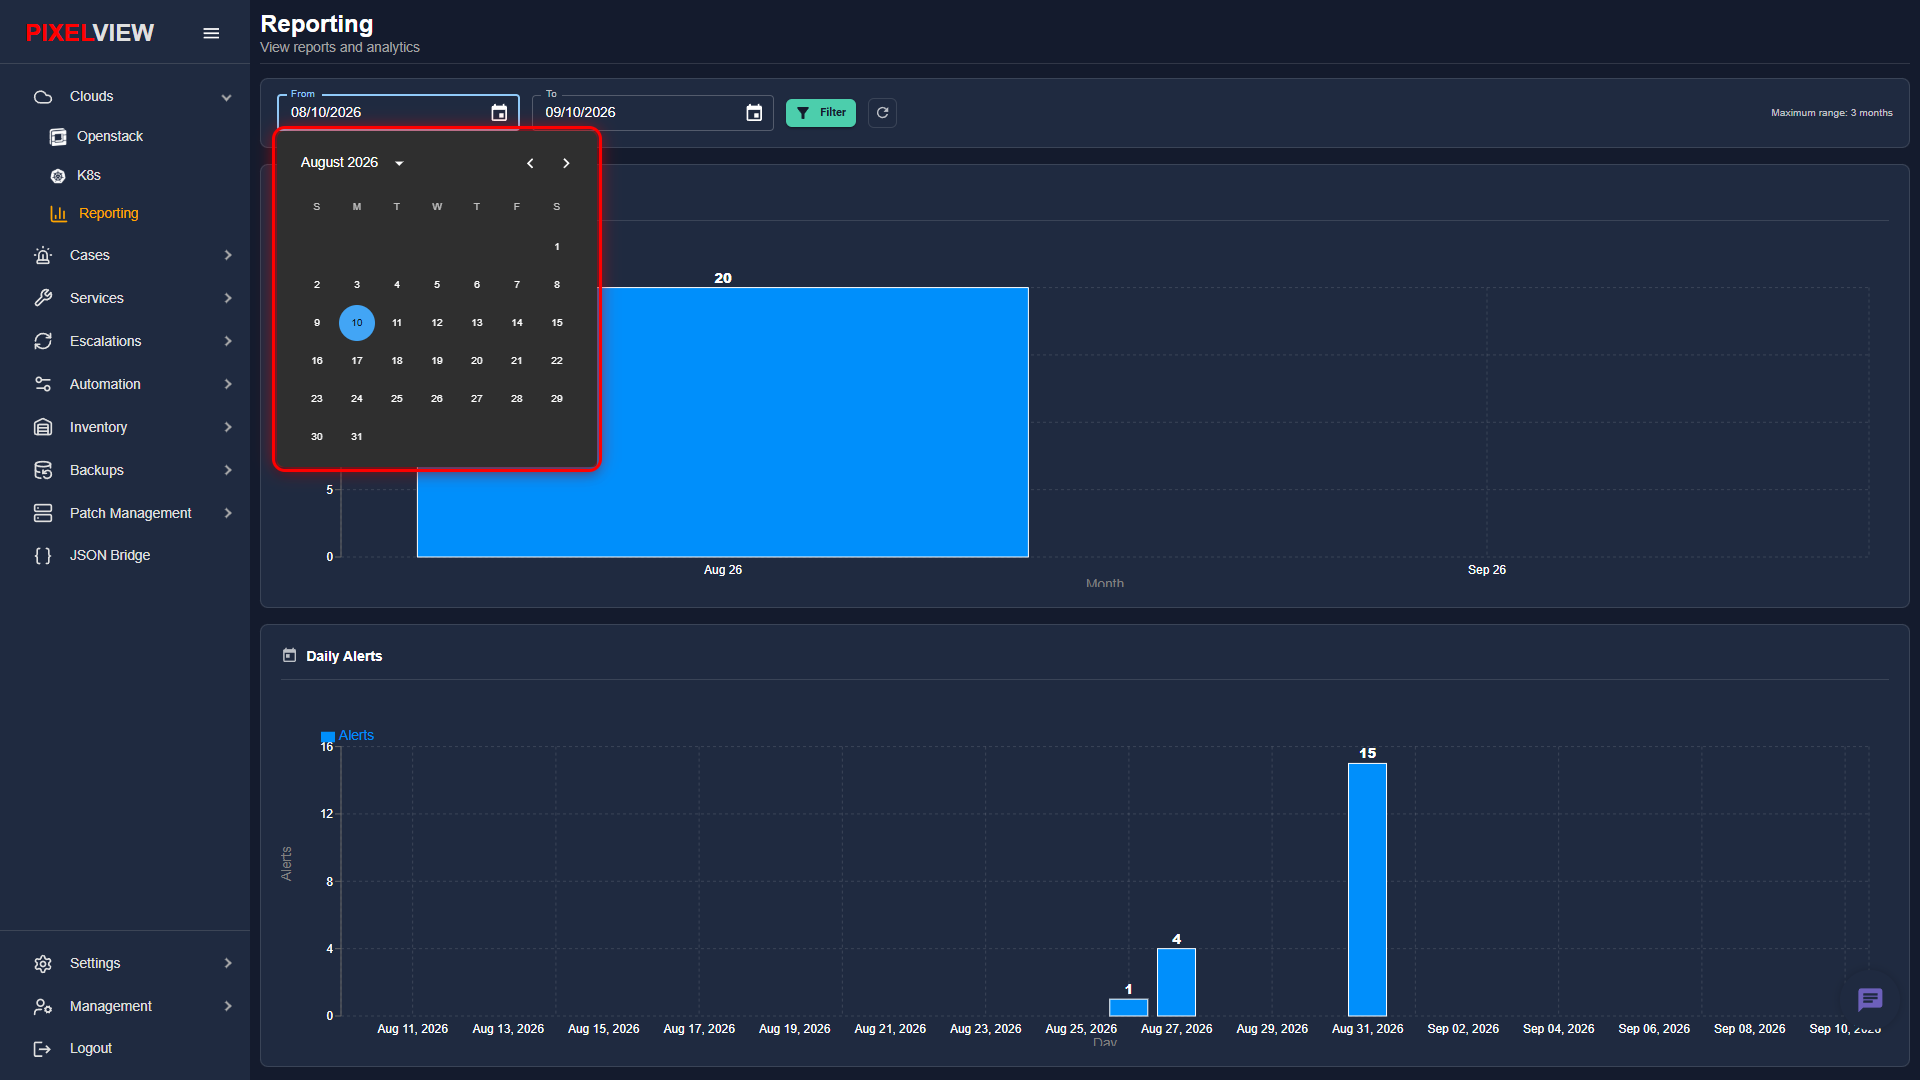1920x1080 pixels.
Task: Click the Aug 31 daily bar with 15
Action: [1367, 889]
